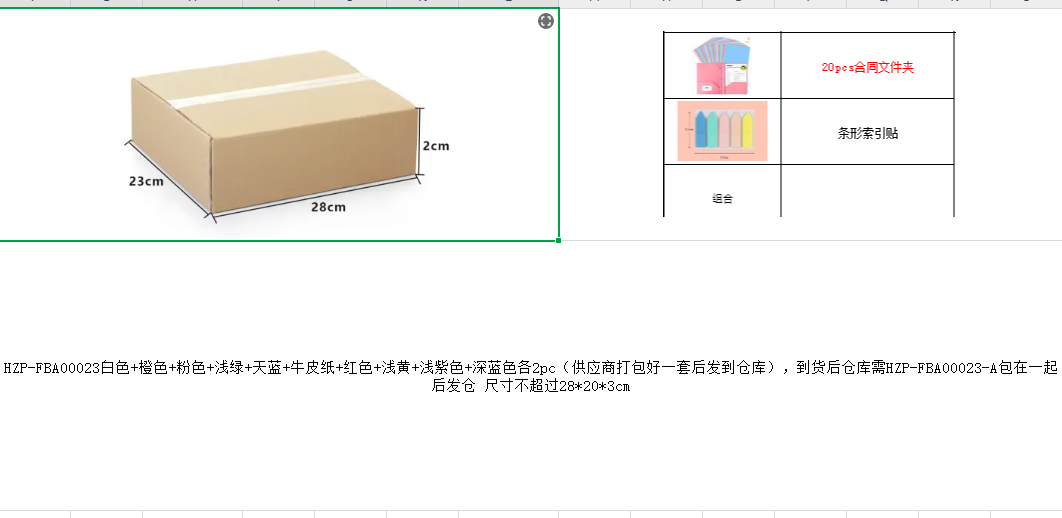Select the colorful index sticker thumbnail
This screenshot has height=518, width=1062.
[722, 131]
